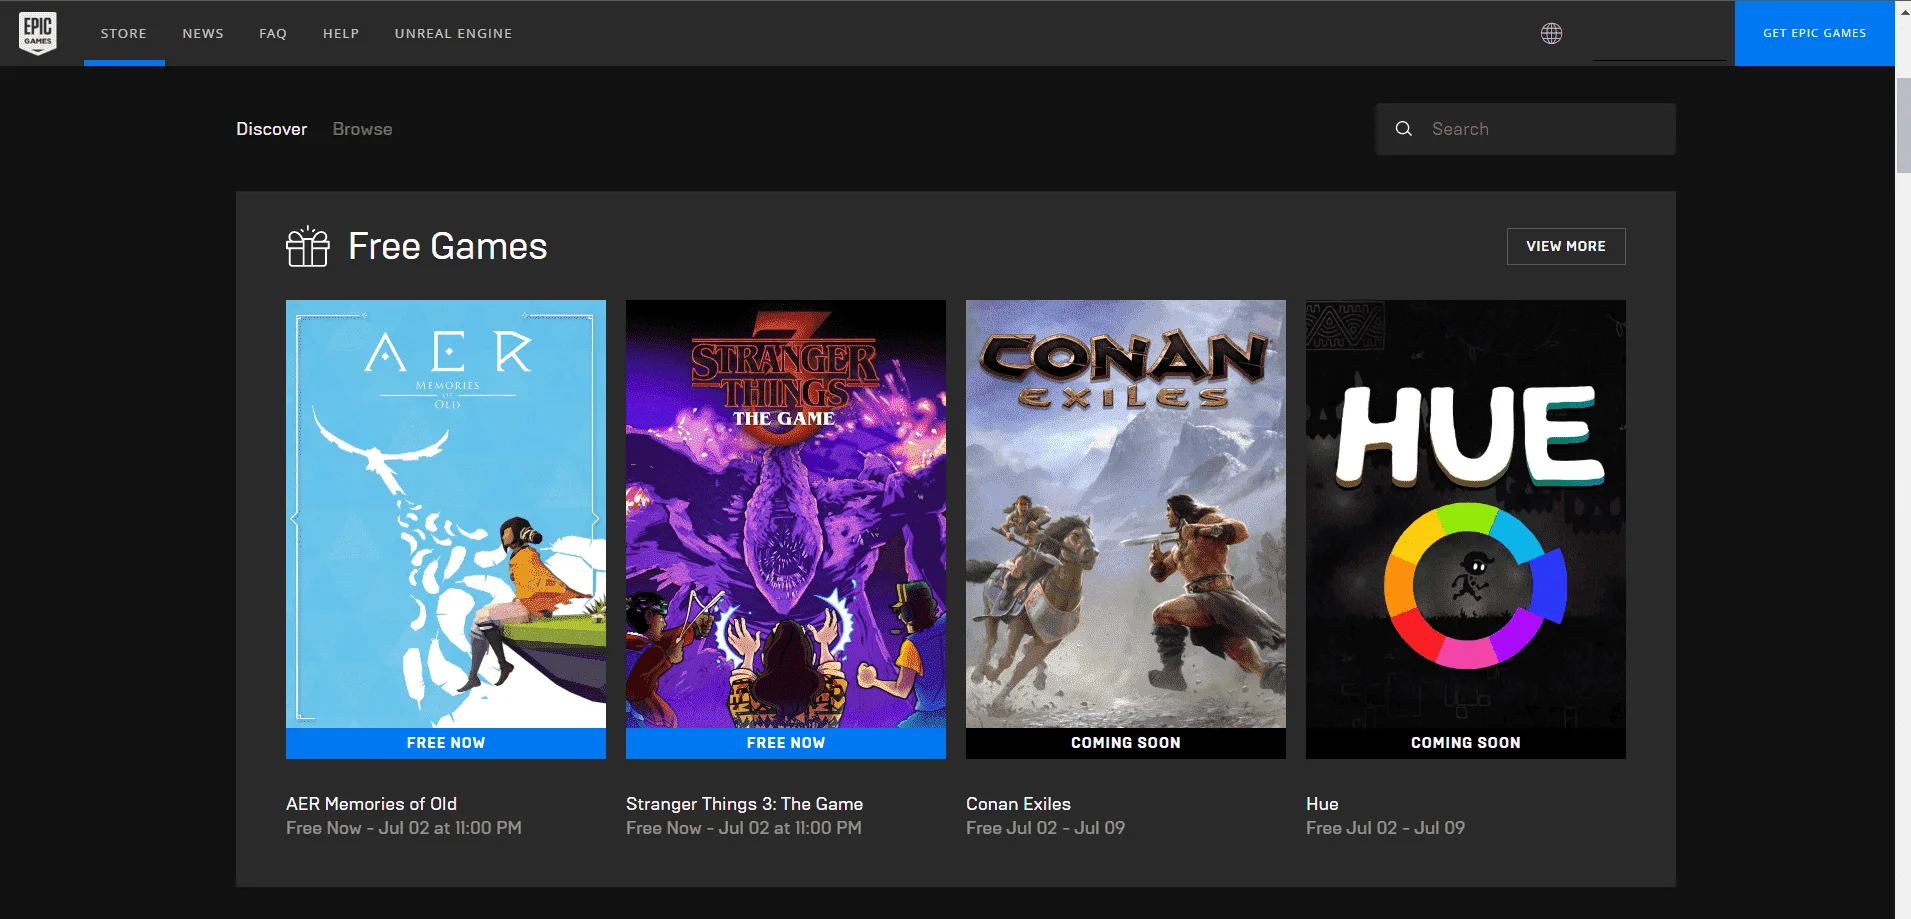Screen dimensions: 1911x919
Task: Click AER's 'Free Now - Jul 02' date text
Action: coord(404,828)
